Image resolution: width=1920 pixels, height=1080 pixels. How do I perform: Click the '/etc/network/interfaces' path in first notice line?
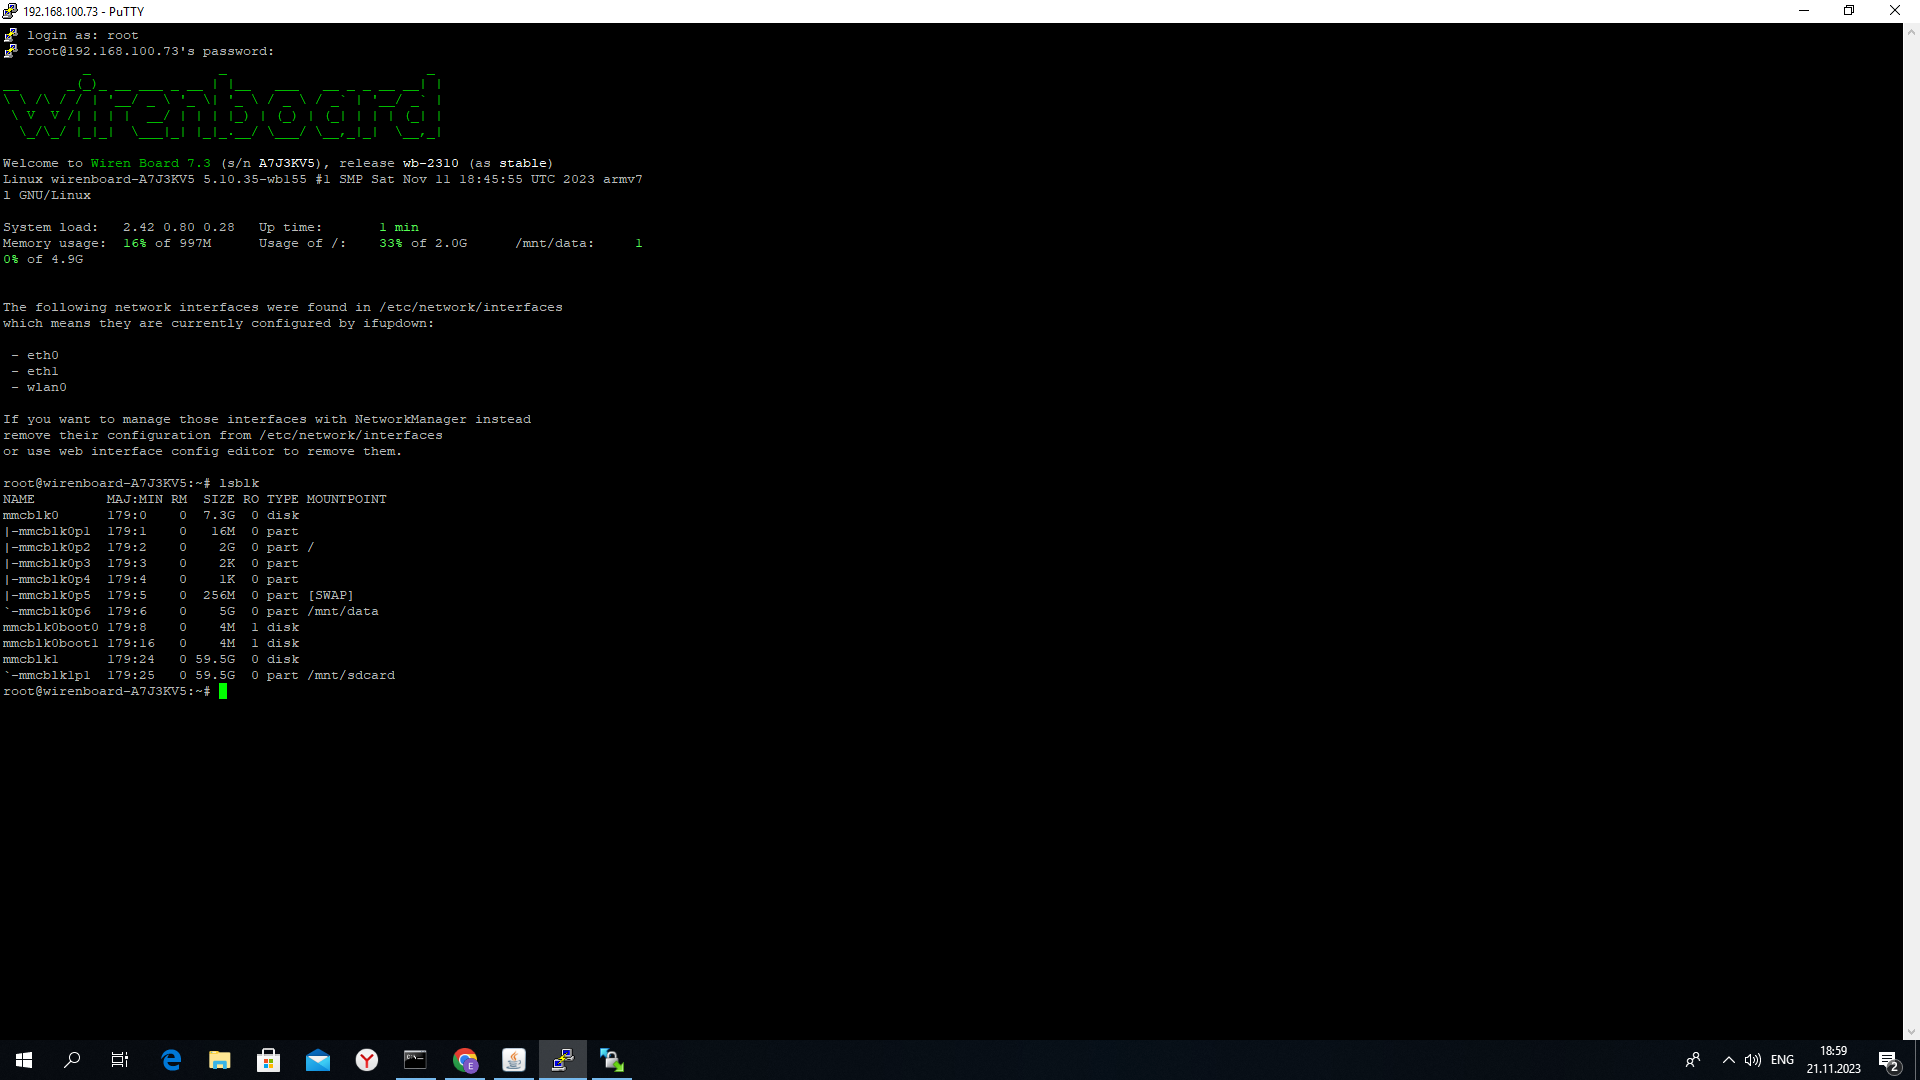coord(471,307)
